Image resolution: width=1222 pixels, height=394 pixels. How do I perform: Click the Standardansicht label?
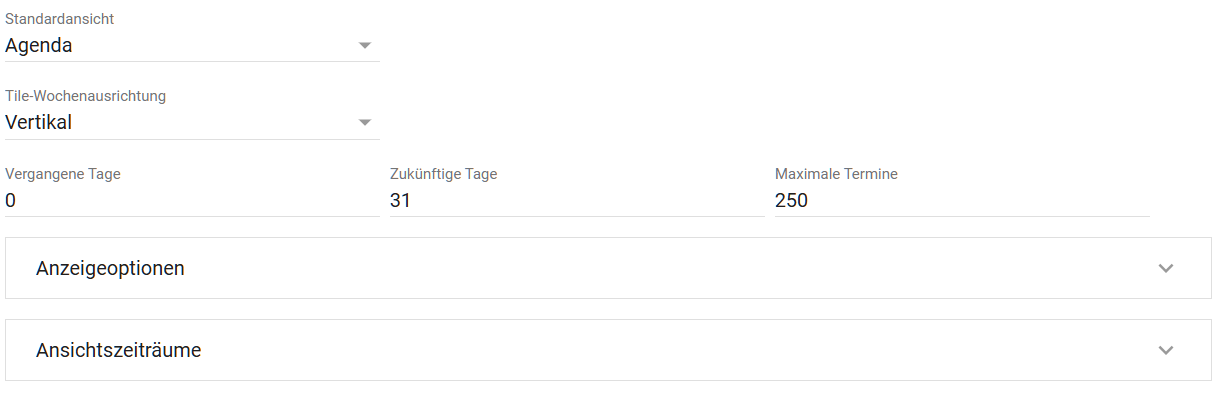pyautogui.click(x=59, y=19)
